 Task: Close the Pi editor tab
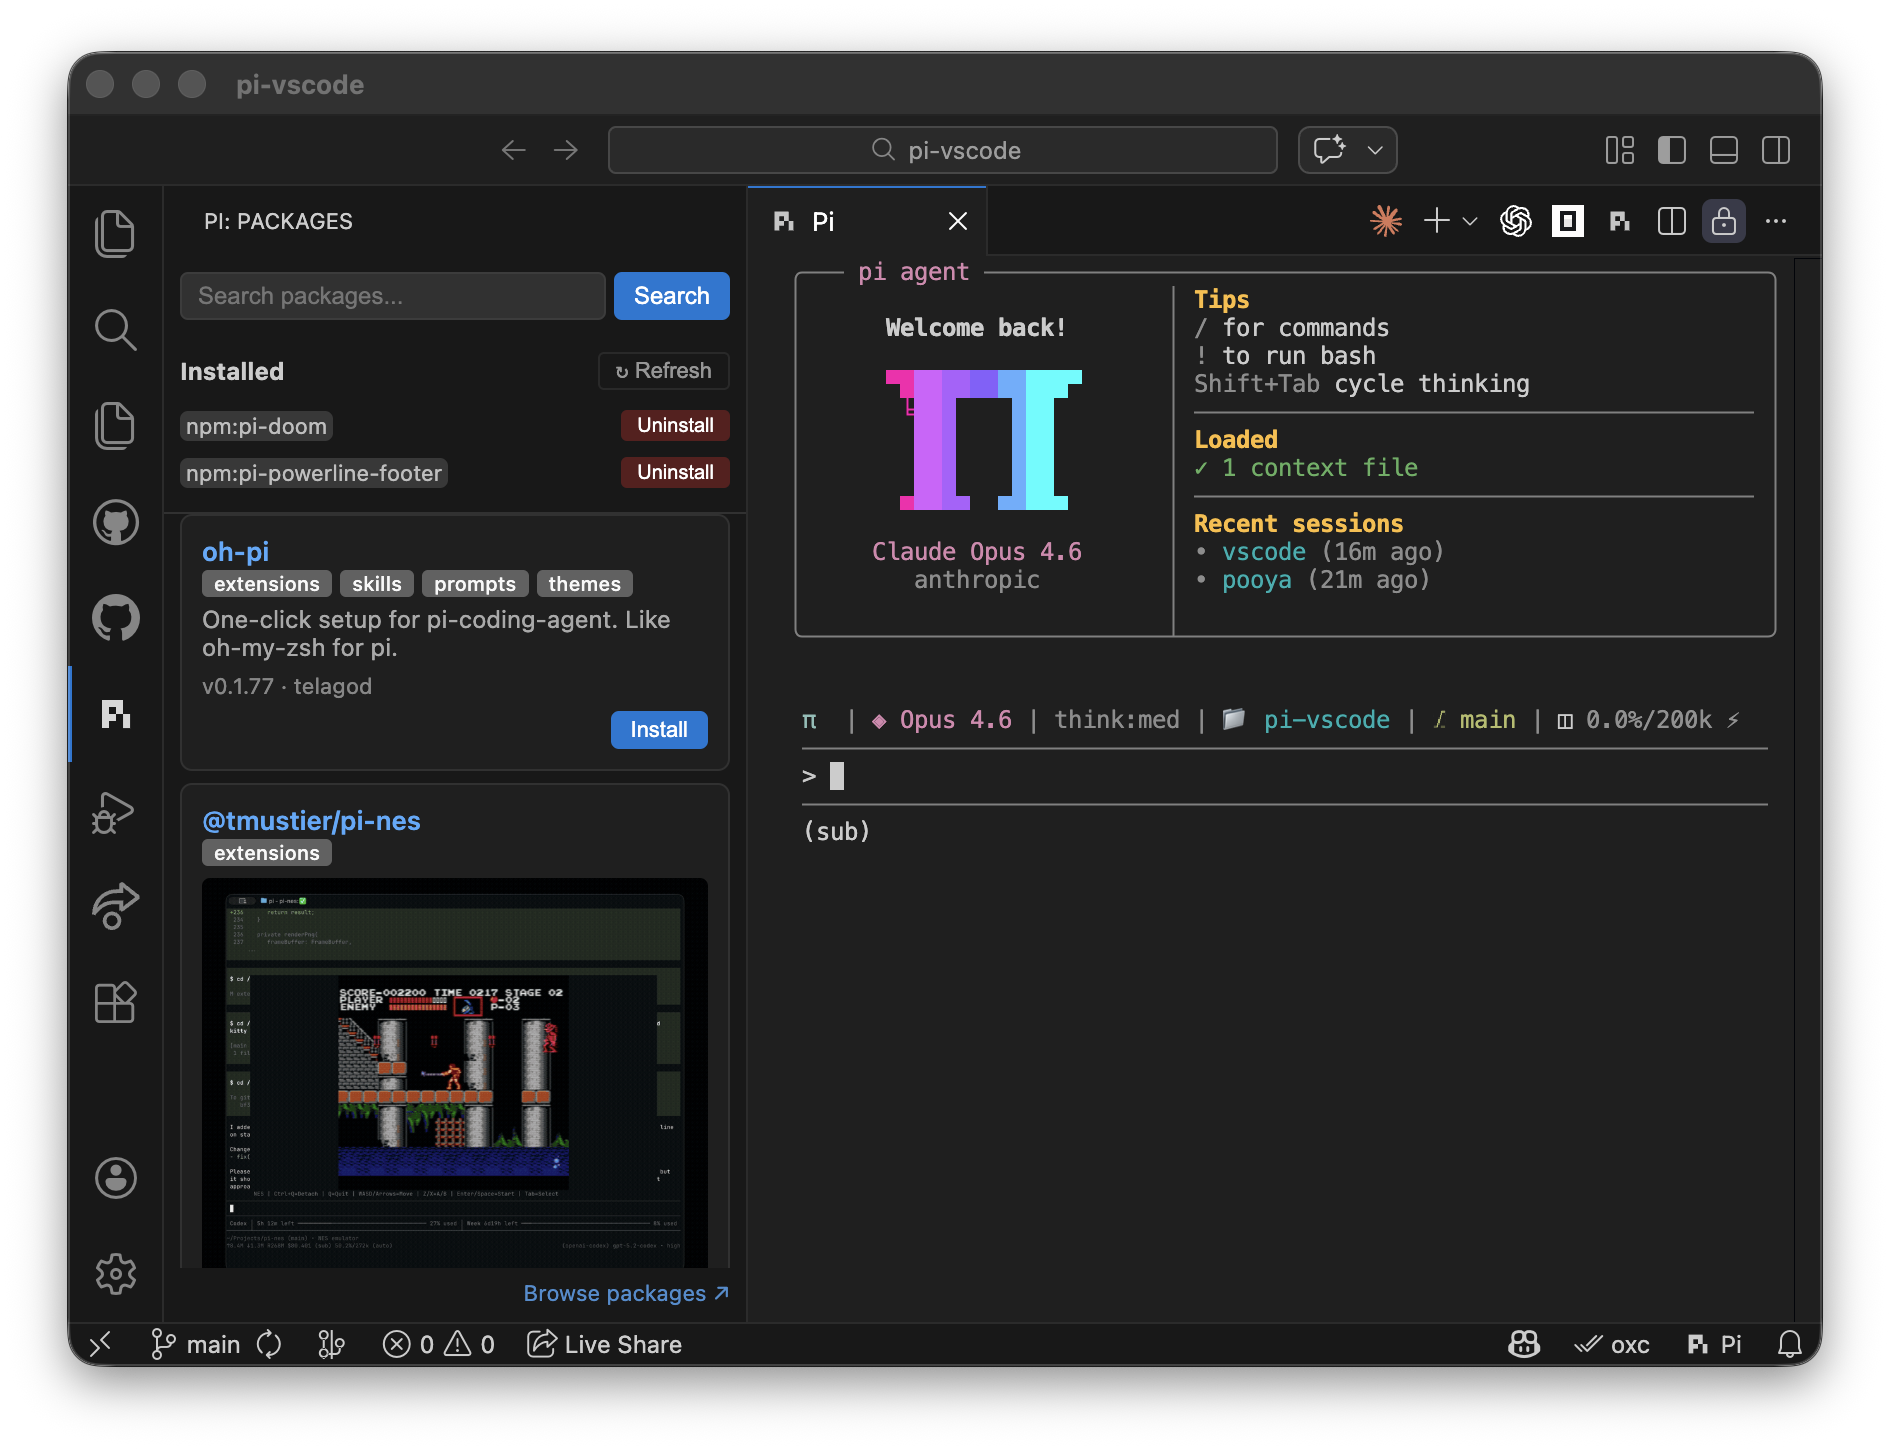[958, 221]
